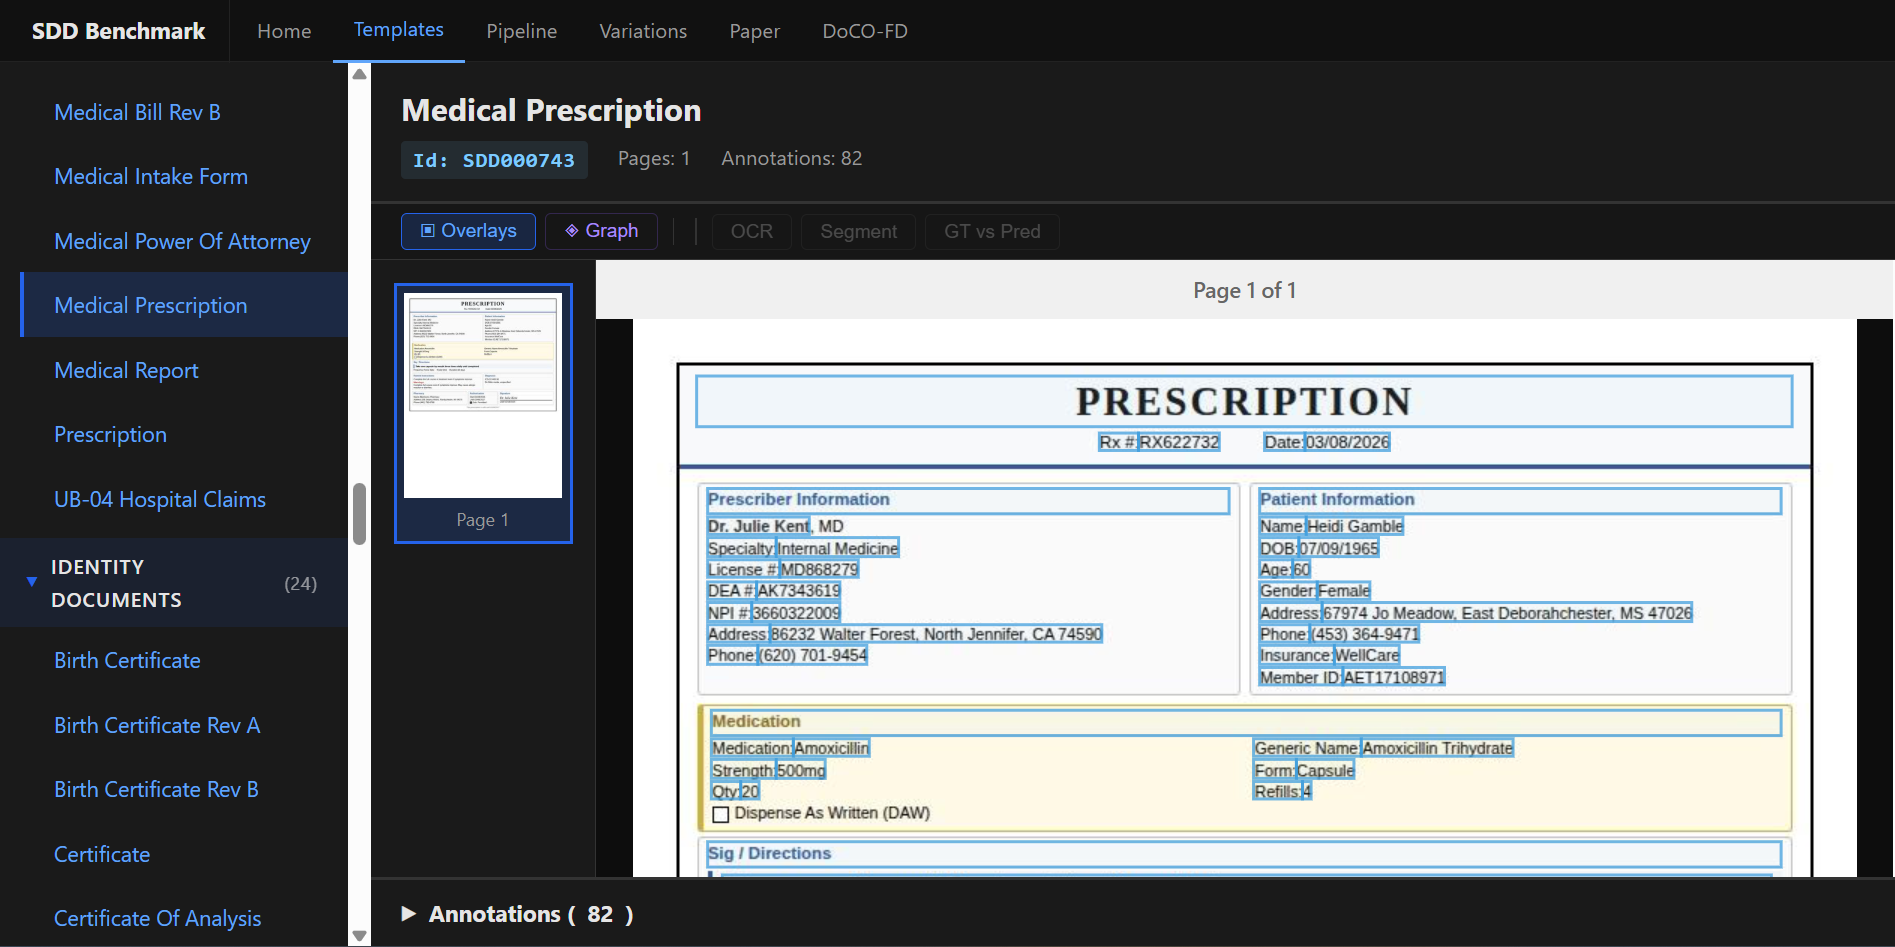Click the sidebar scrollbar handle
Image resolution: width=1895 pixels, height=947 pixels.
coord(360,514)
